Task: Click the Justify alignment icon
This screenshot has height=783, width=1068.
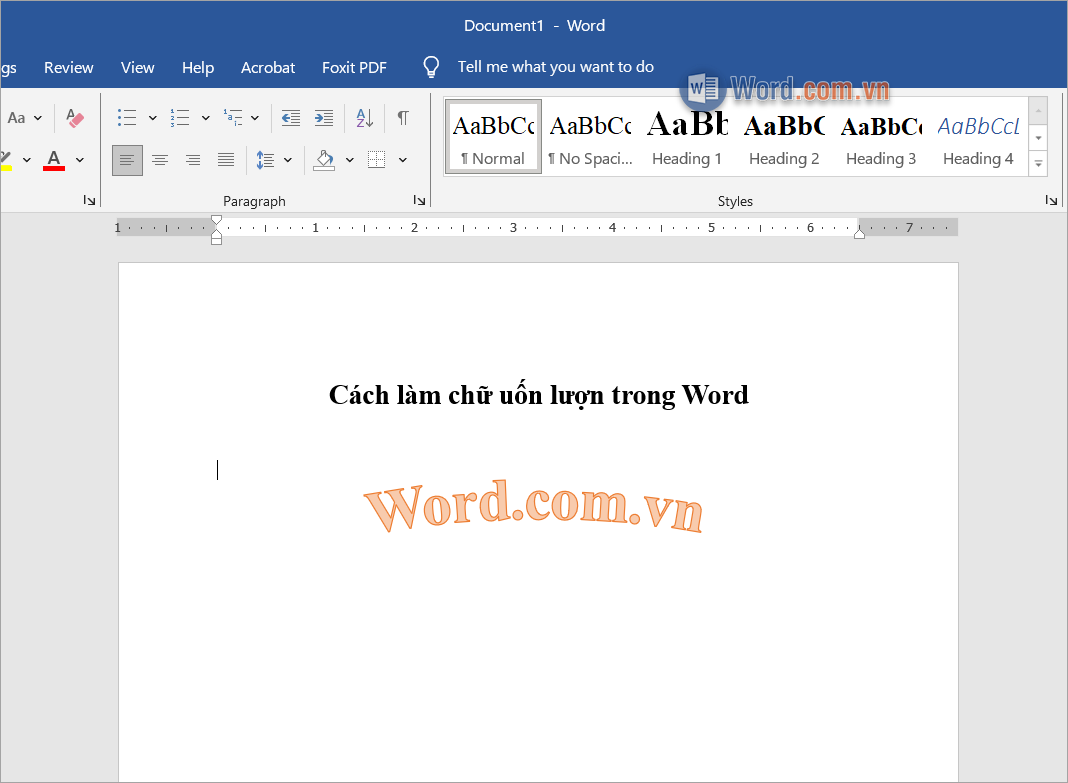Action: [x=225, y=160]
